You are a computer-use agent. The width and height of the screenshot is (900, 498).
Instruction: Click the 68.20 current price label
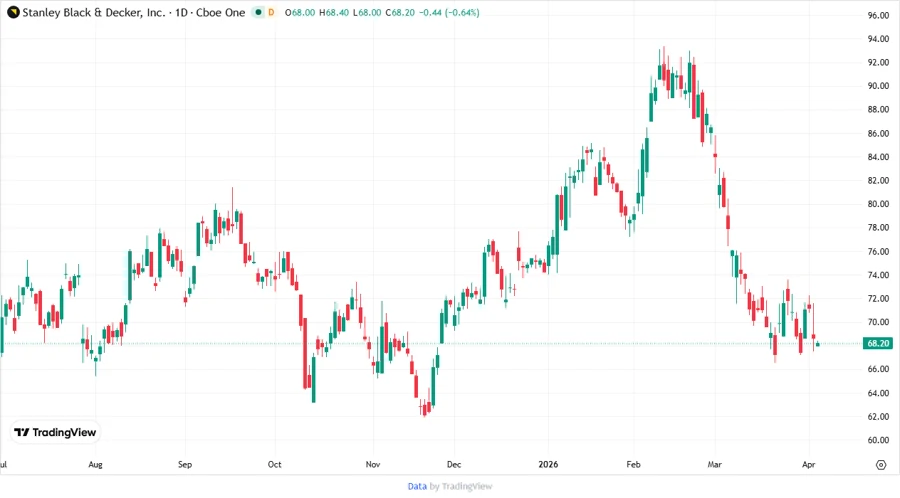tap(878, 344)
